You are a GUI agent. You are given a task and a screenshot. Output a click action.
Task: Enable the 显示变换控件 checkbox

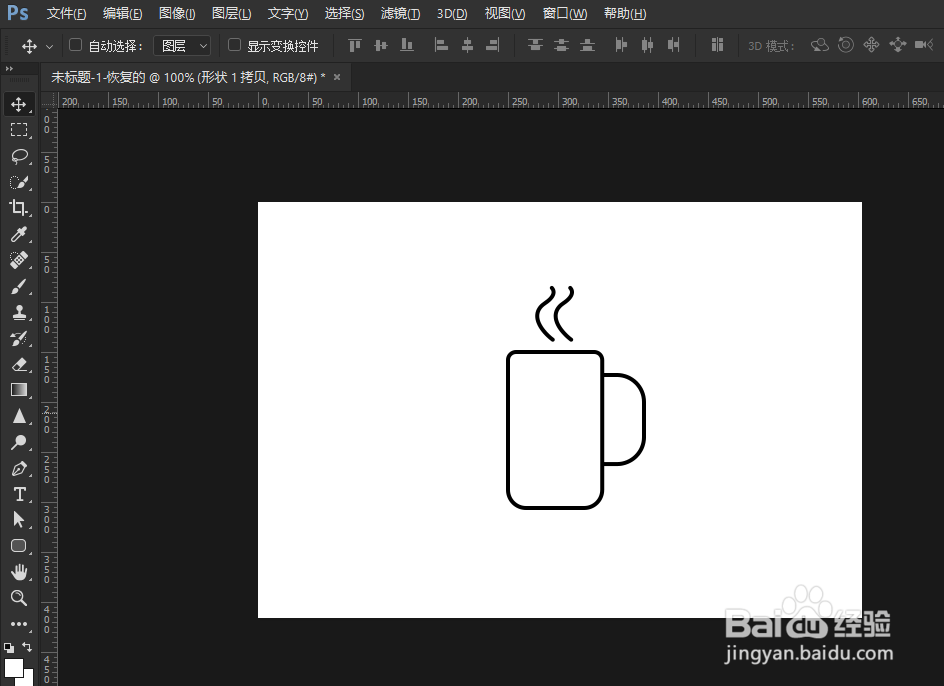pos(234,45)
